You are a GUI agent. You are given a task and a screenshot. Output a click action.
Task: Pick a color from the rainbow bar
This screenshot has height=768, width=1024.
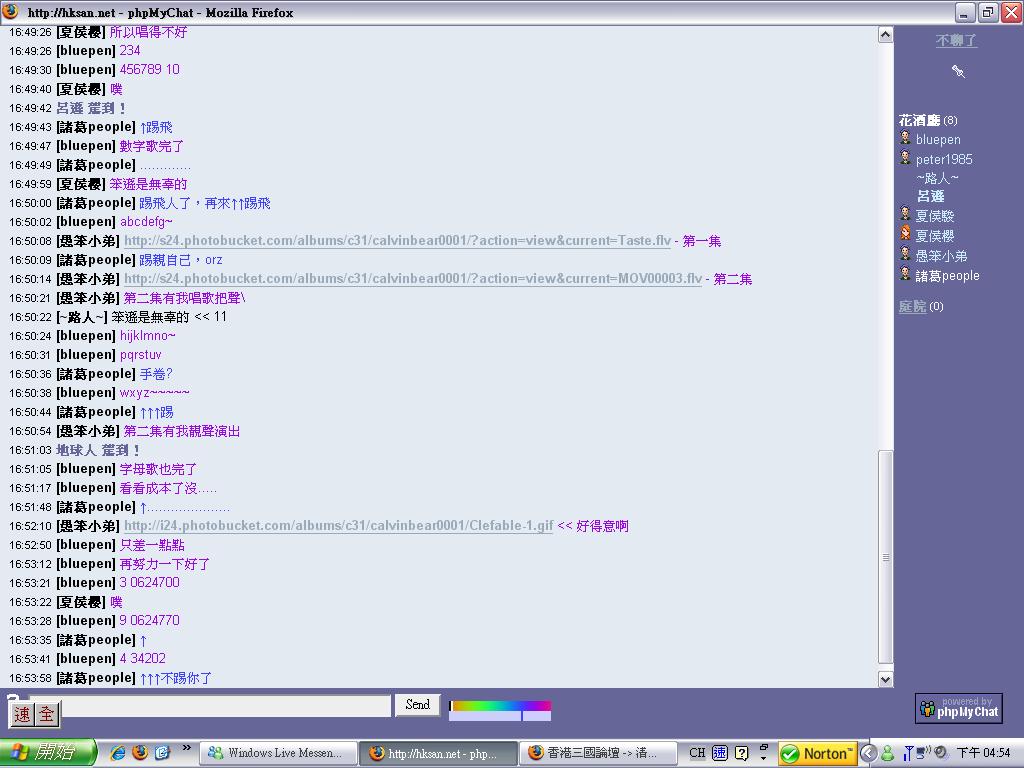pyautogui.click(x=500, y=706)
